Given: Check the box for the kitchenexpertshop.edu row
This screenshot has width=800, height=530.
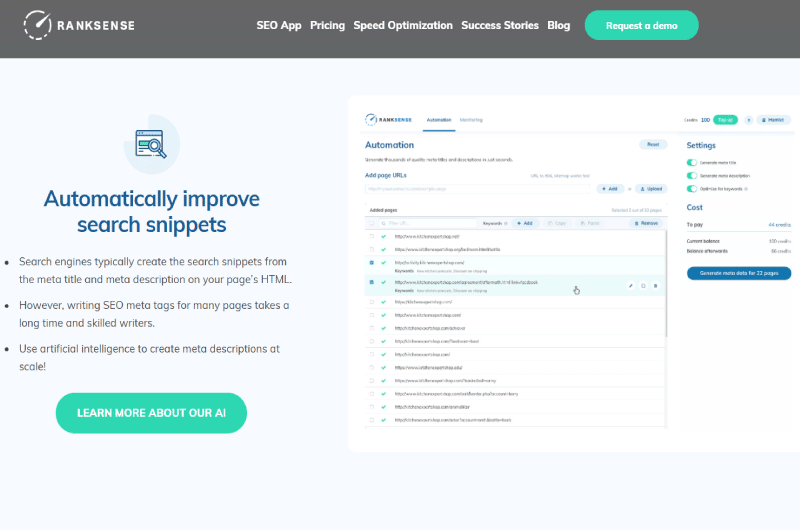Looking at the screenshot, I should pos(371,368).
